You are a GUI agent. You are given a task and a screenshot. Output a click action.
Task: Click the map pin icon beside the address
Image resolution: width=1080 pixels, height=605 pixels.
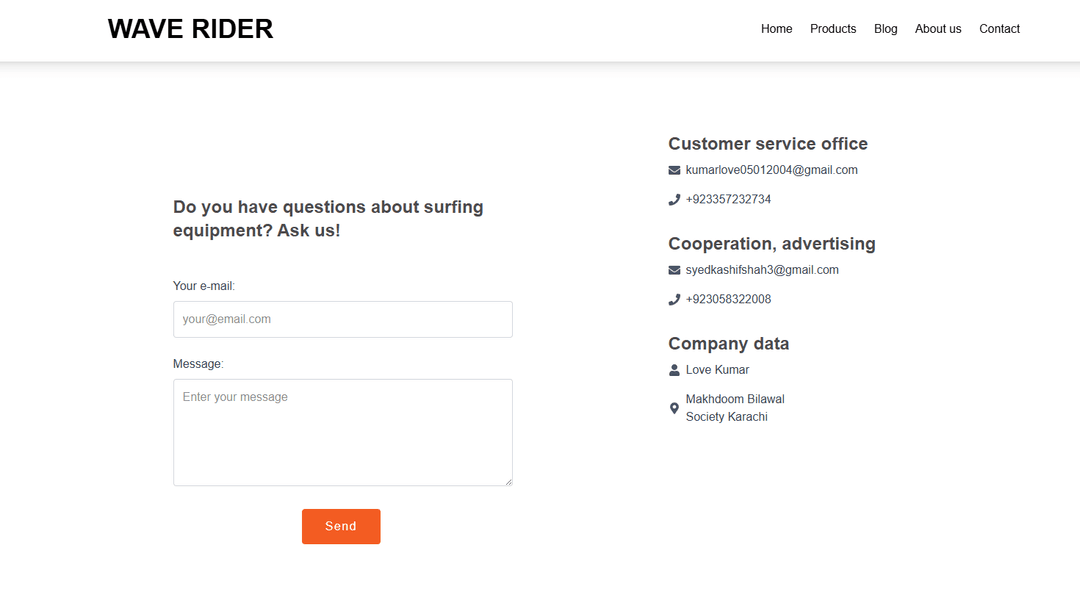pyautogui.click(x=674, y=408)
